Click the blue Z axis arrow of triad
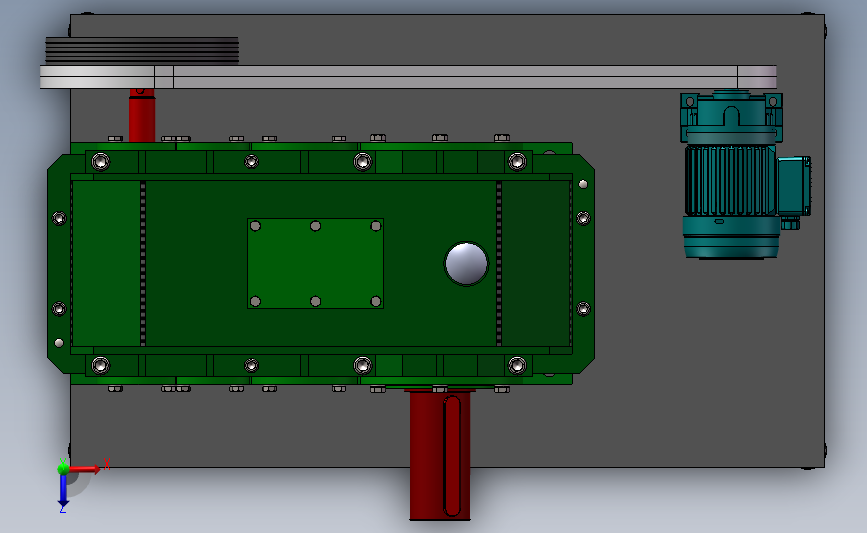The width and height of the screenshot is (867, 533). coord(63,491)
